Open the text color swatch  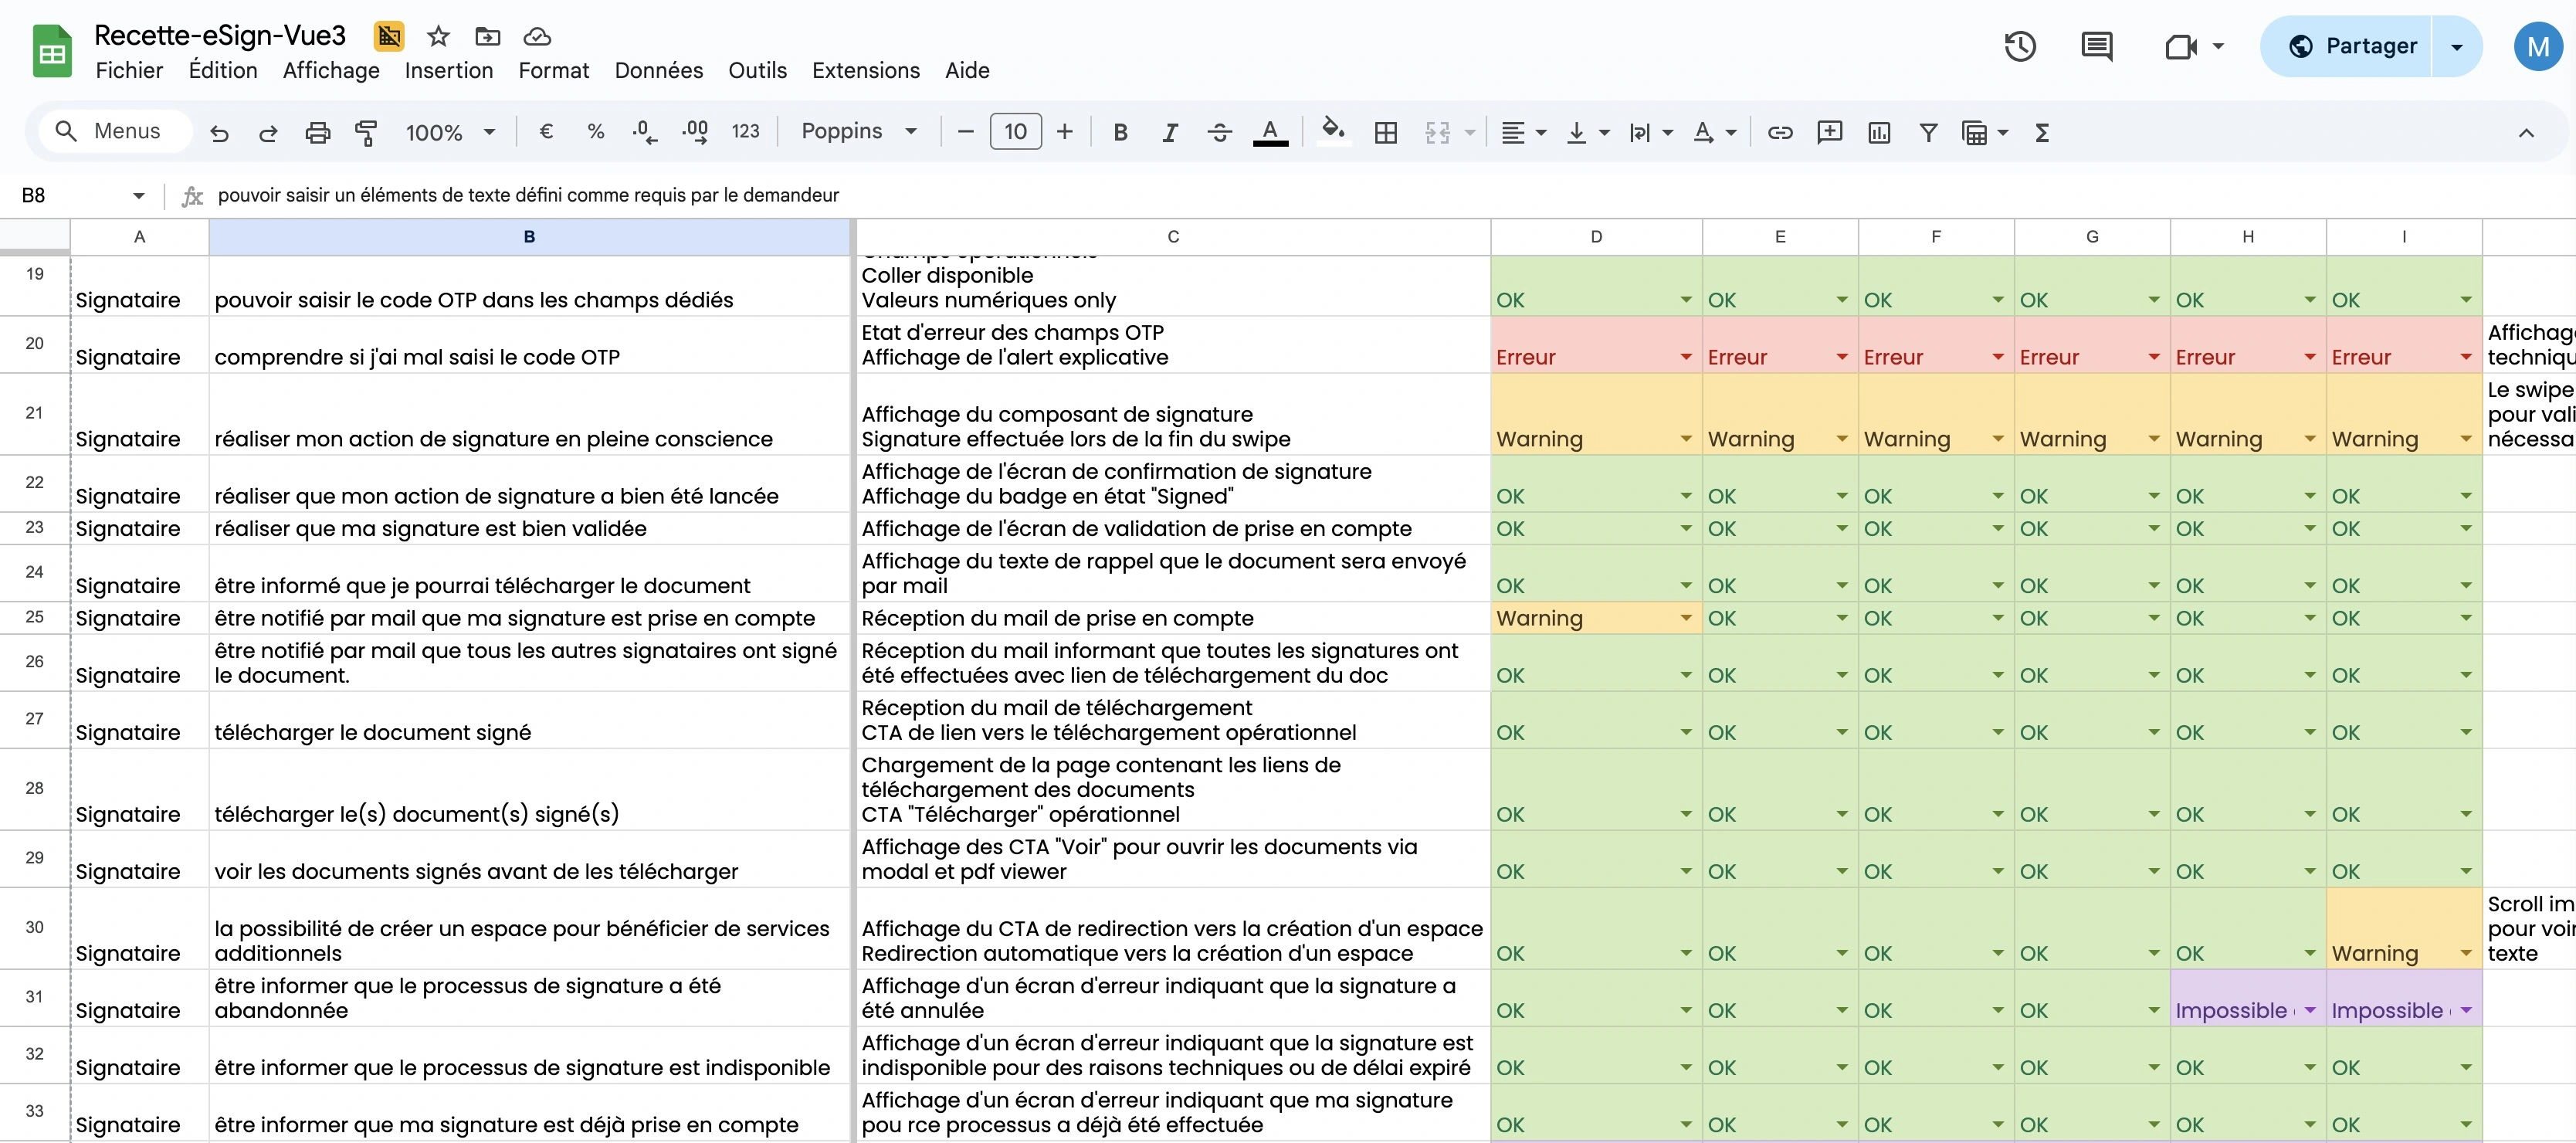tap(1271, 131)
